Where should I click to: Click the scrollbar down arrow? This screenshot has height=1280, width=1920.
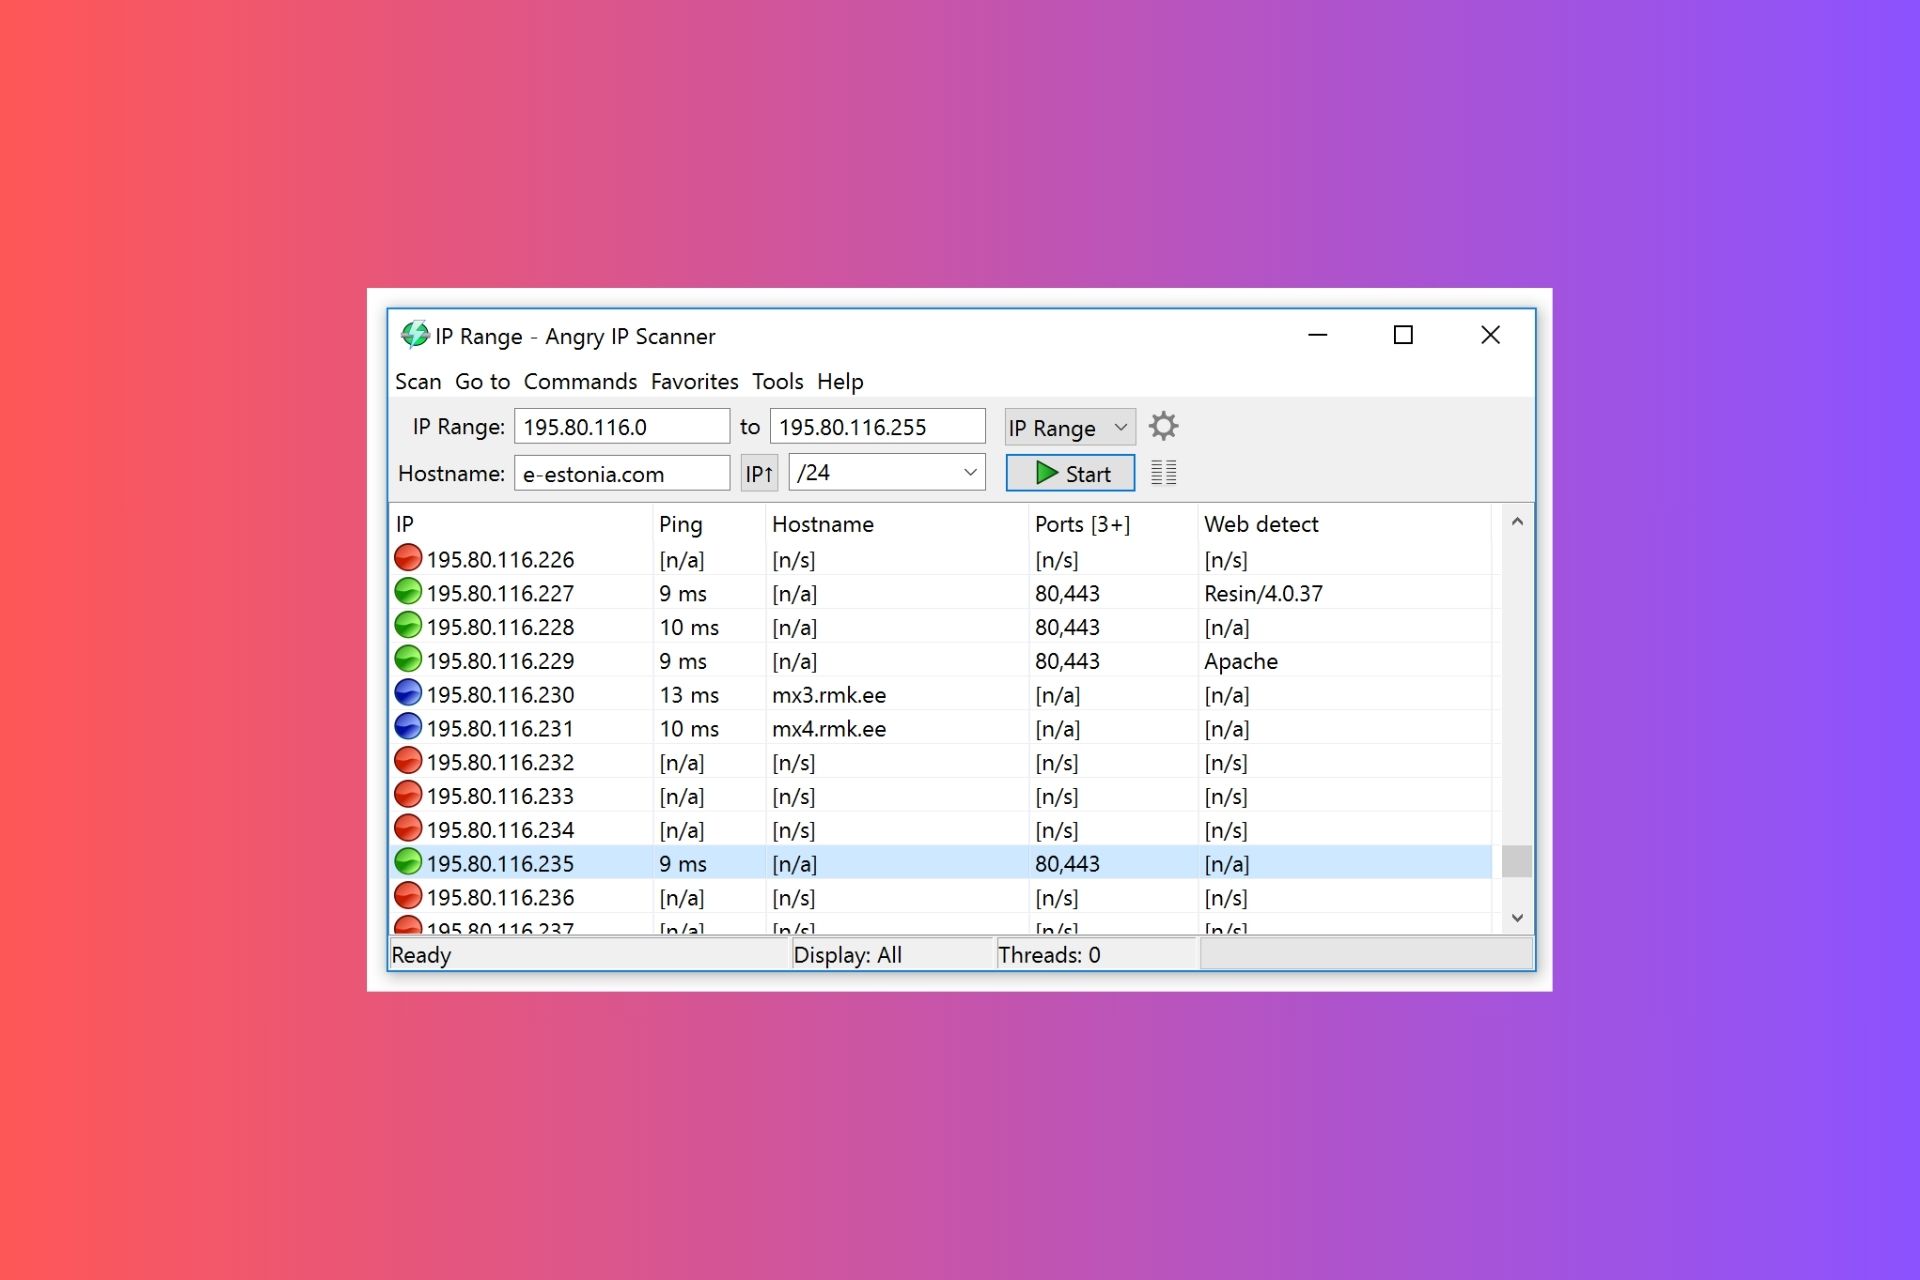click(1516, 917)
